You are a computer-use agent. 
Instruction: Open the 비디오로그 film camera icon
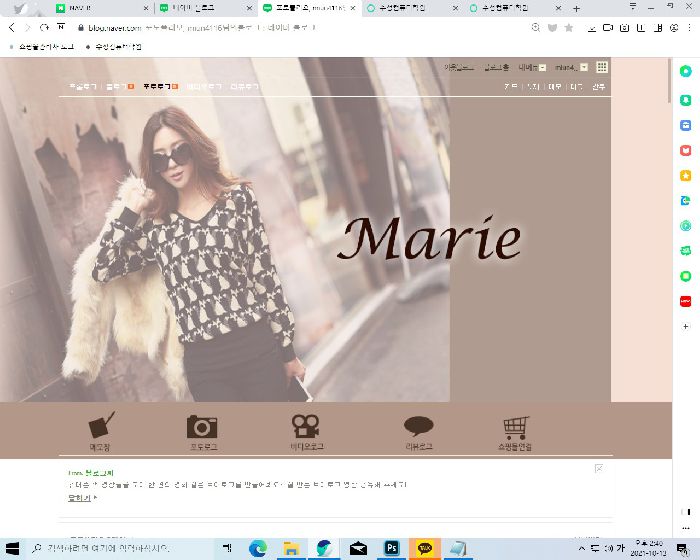coord(306,428)
